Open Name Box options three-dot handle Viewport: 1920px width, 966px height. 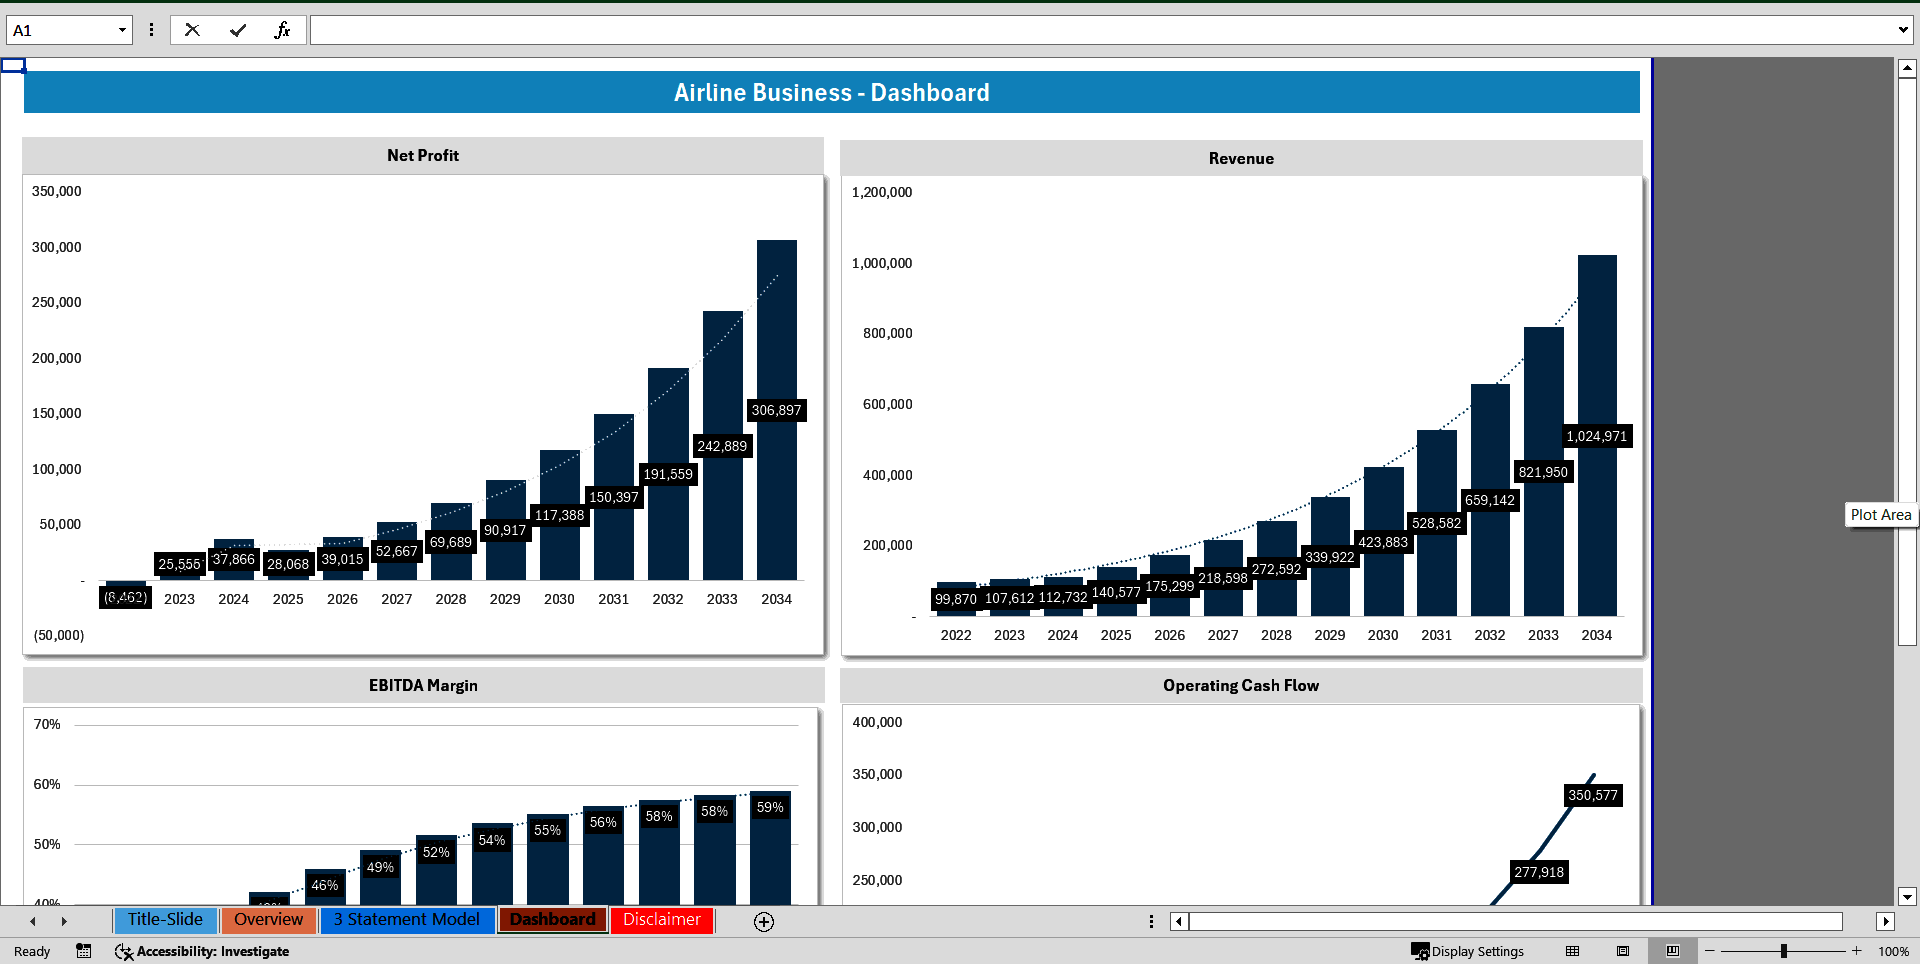(x=151, y=30)
